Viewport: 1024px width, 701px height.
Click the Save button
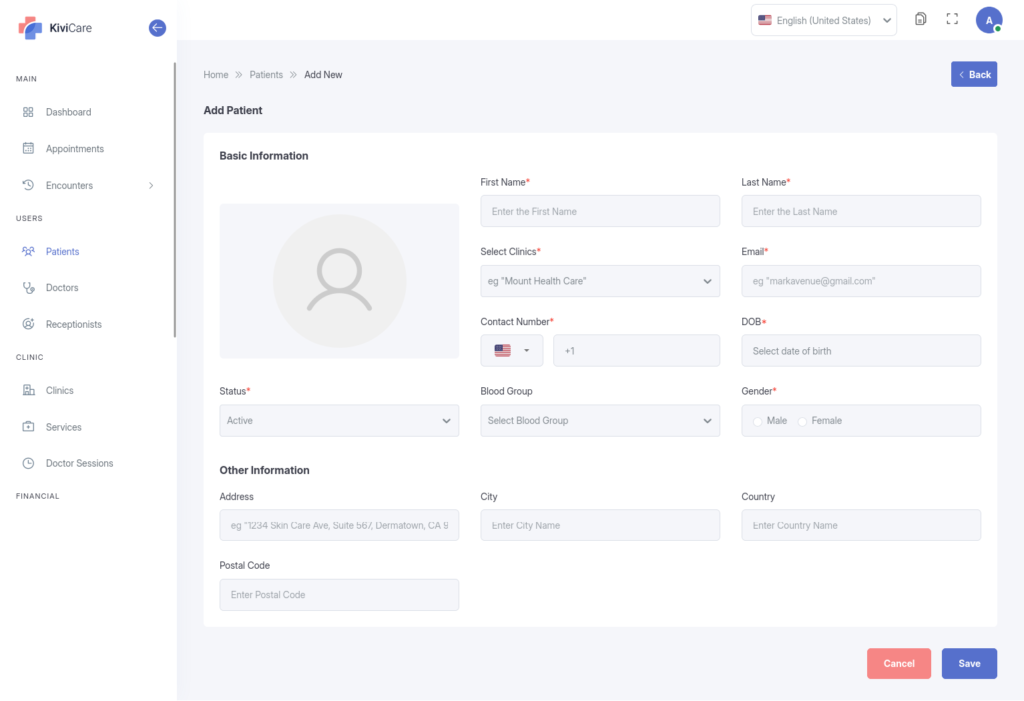968,664
